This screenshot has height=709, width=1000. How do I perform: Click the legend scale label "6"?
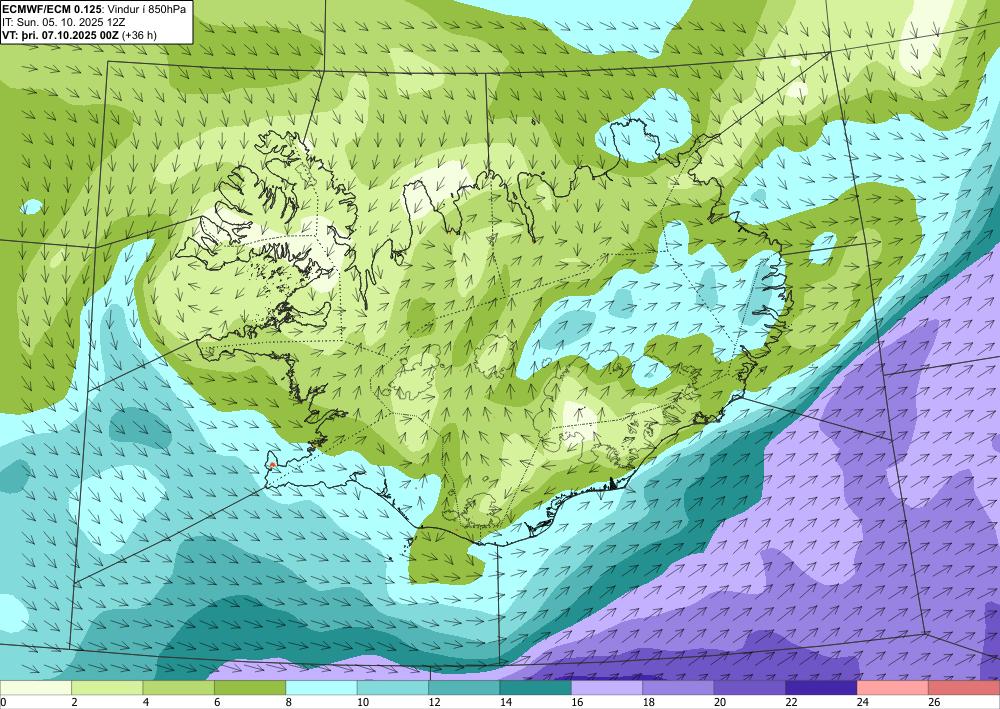click(217, 703)
